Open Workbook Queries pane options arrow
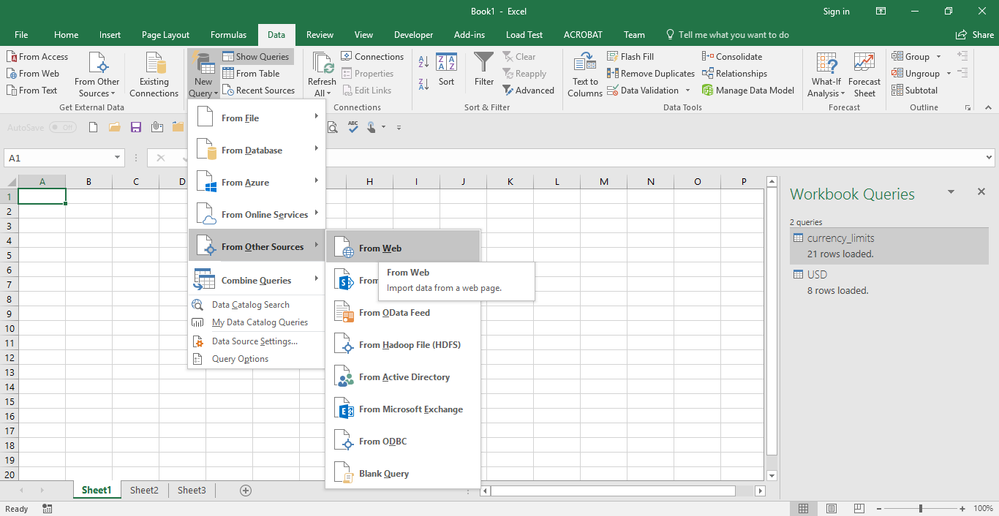The height and width of the screenshot is (516, 999). pyautogui.click(x=951, y=192)
